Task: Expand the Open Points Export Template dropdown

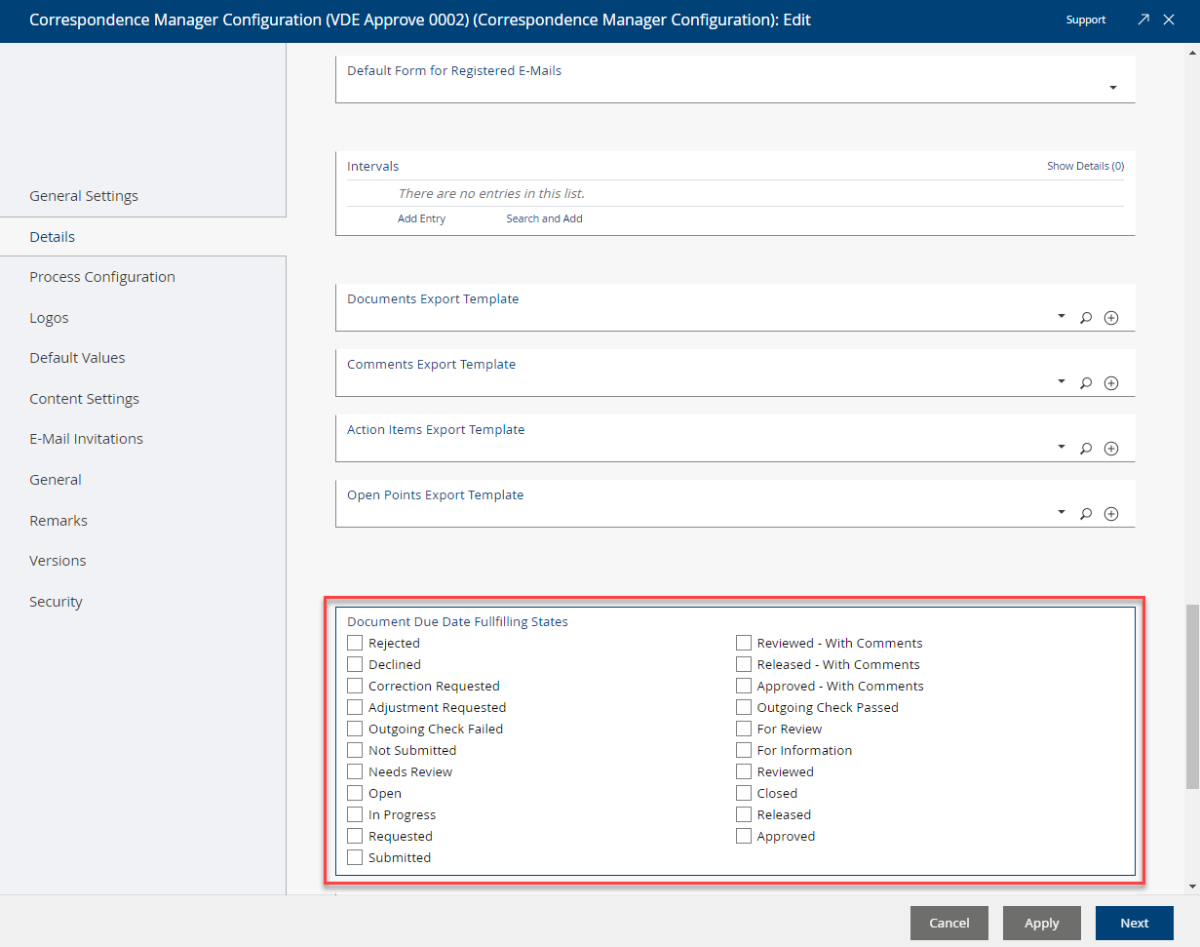Action: [x=1061, y=513]
